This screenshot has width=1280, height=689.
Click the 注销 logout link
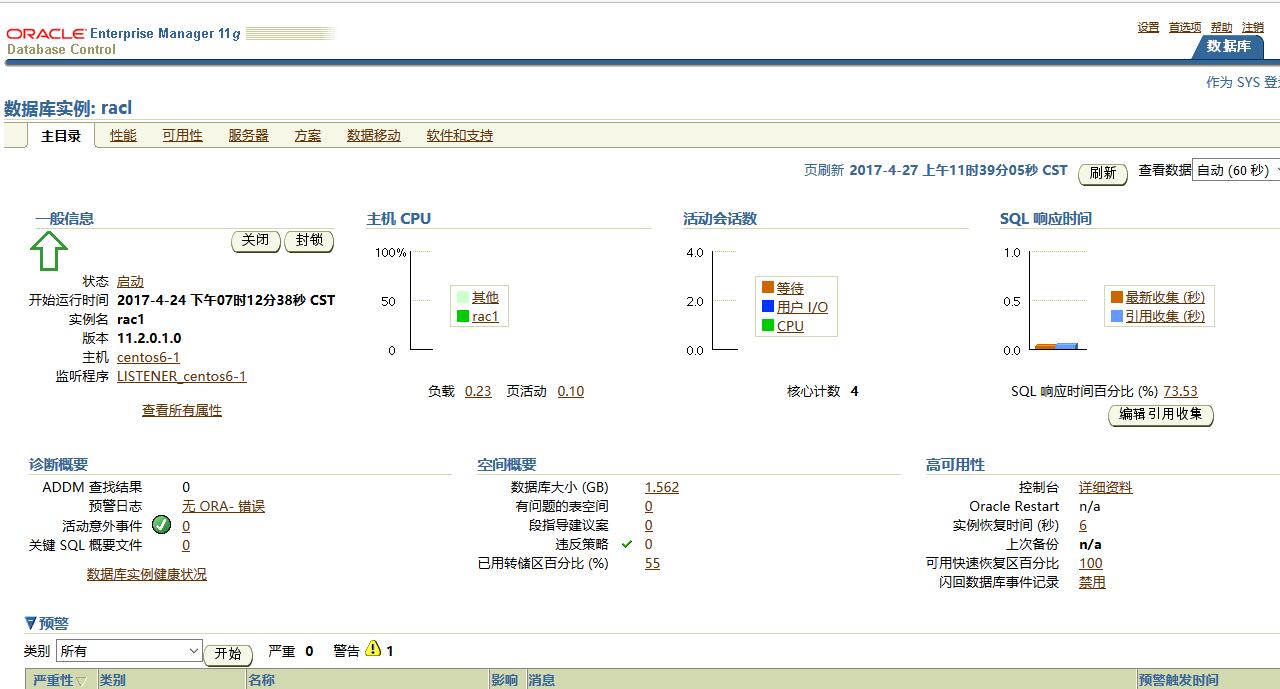click(1253, 27)
